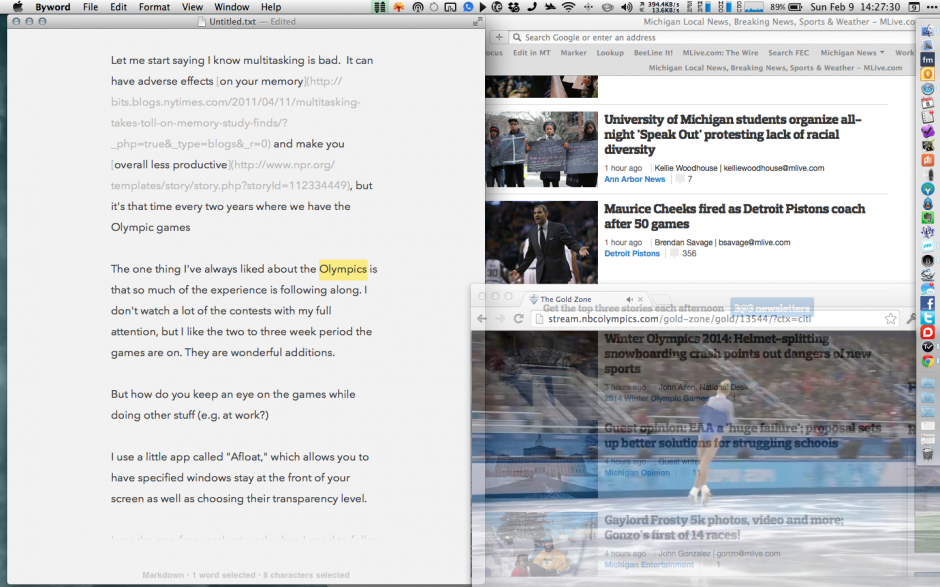
Task: Open Messages from the Dock
Action: click(928, 289)
